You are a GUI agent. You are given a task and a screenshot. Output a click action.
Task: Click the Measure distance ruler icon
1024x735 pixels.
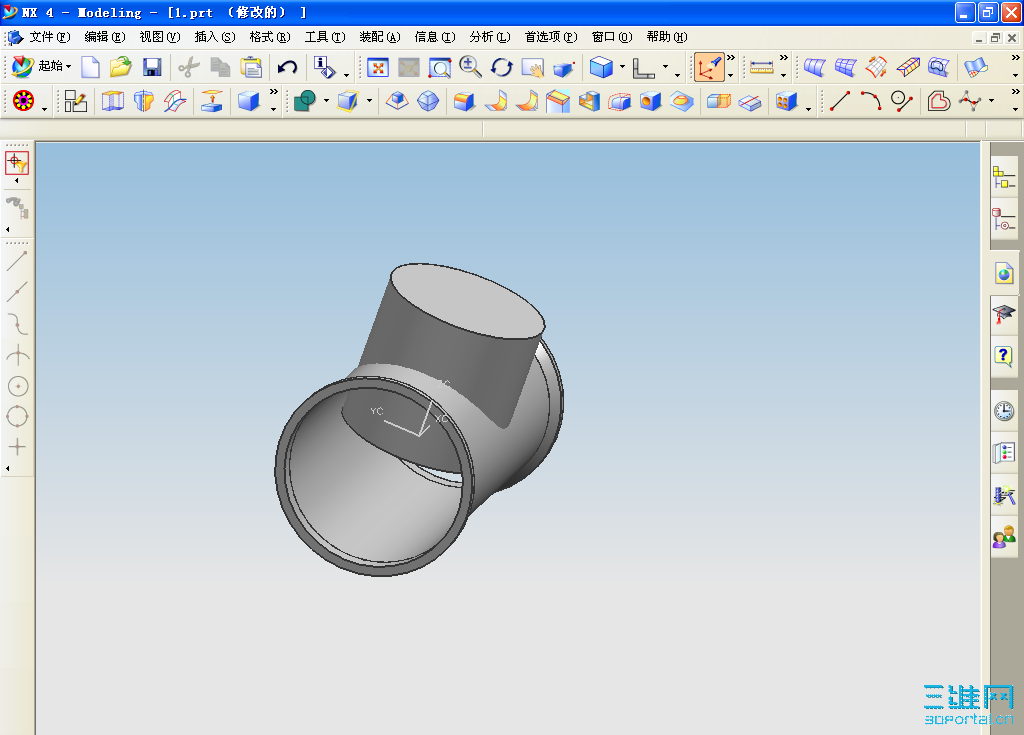click(761, 67)
